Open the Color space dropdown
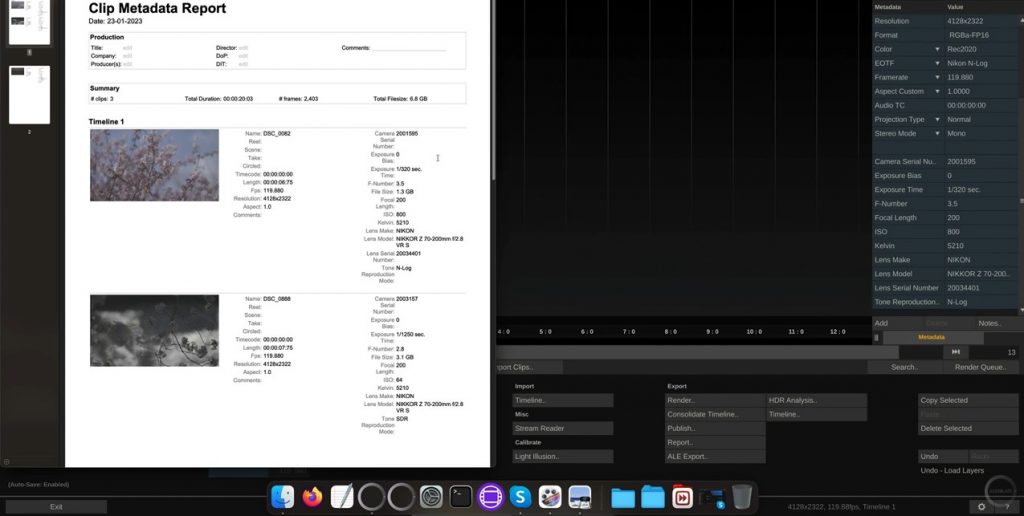Viewport: 1024px width, 516px height. coord(937,49)
